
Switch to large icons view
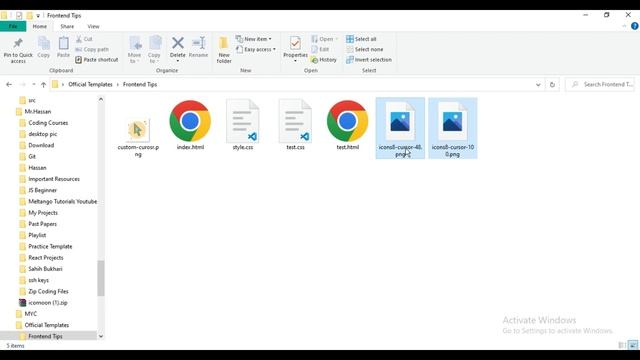click(633, 345)
